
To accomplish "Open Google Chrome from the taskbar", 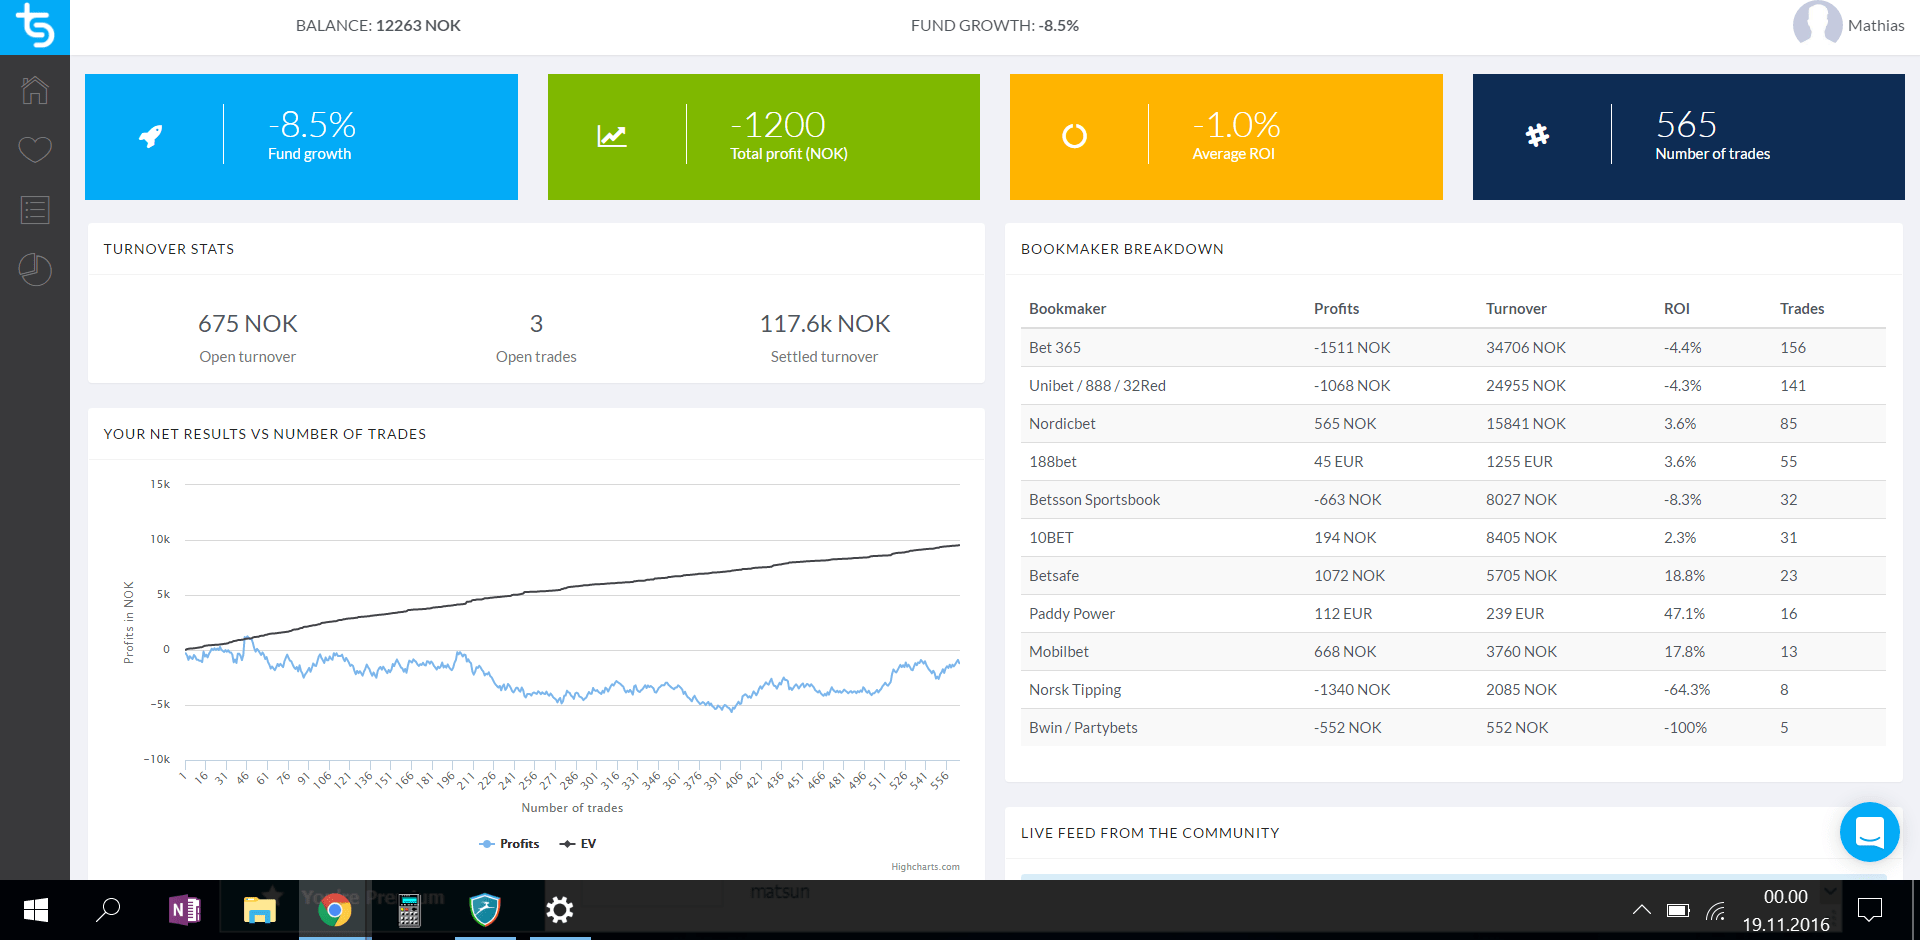I will 335,910.
